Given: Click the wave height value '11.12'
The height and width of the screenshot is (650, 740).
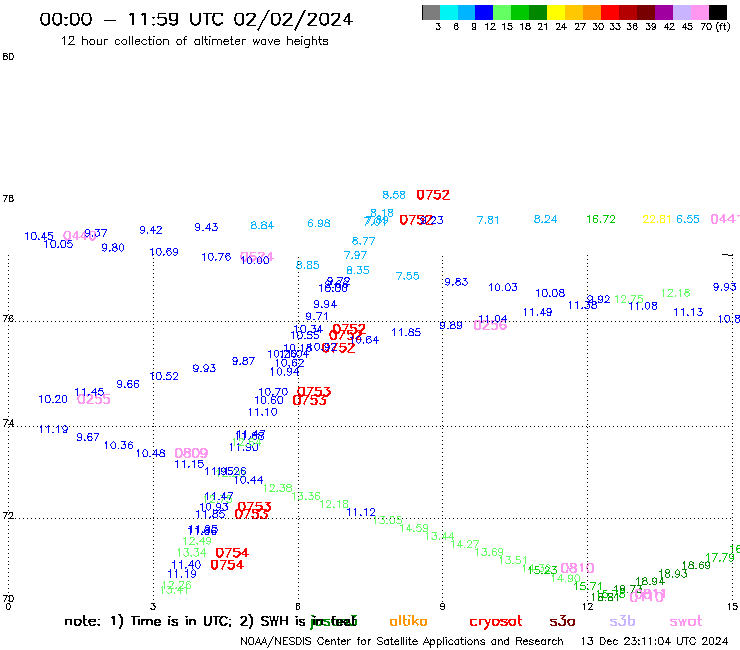Looking at the screenshot, I should pyautogui.click(x=361, y=513).
